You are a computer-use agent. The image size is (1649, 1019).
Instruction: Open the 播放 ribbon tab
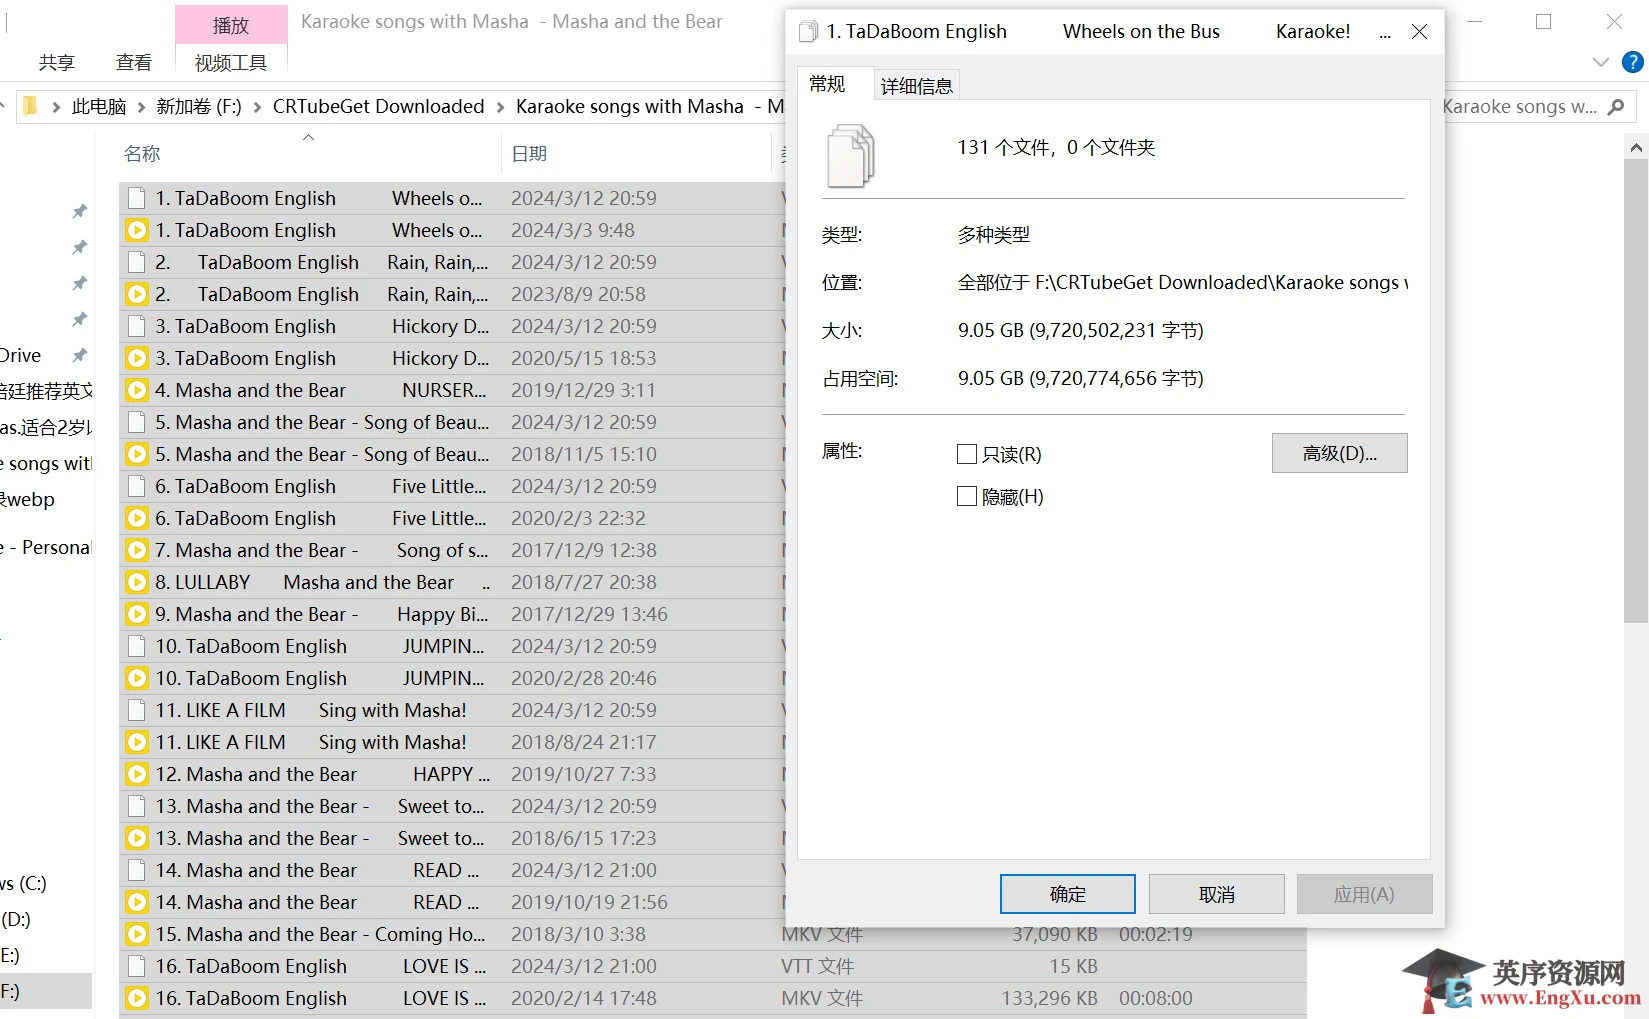[x=231, y=25]
